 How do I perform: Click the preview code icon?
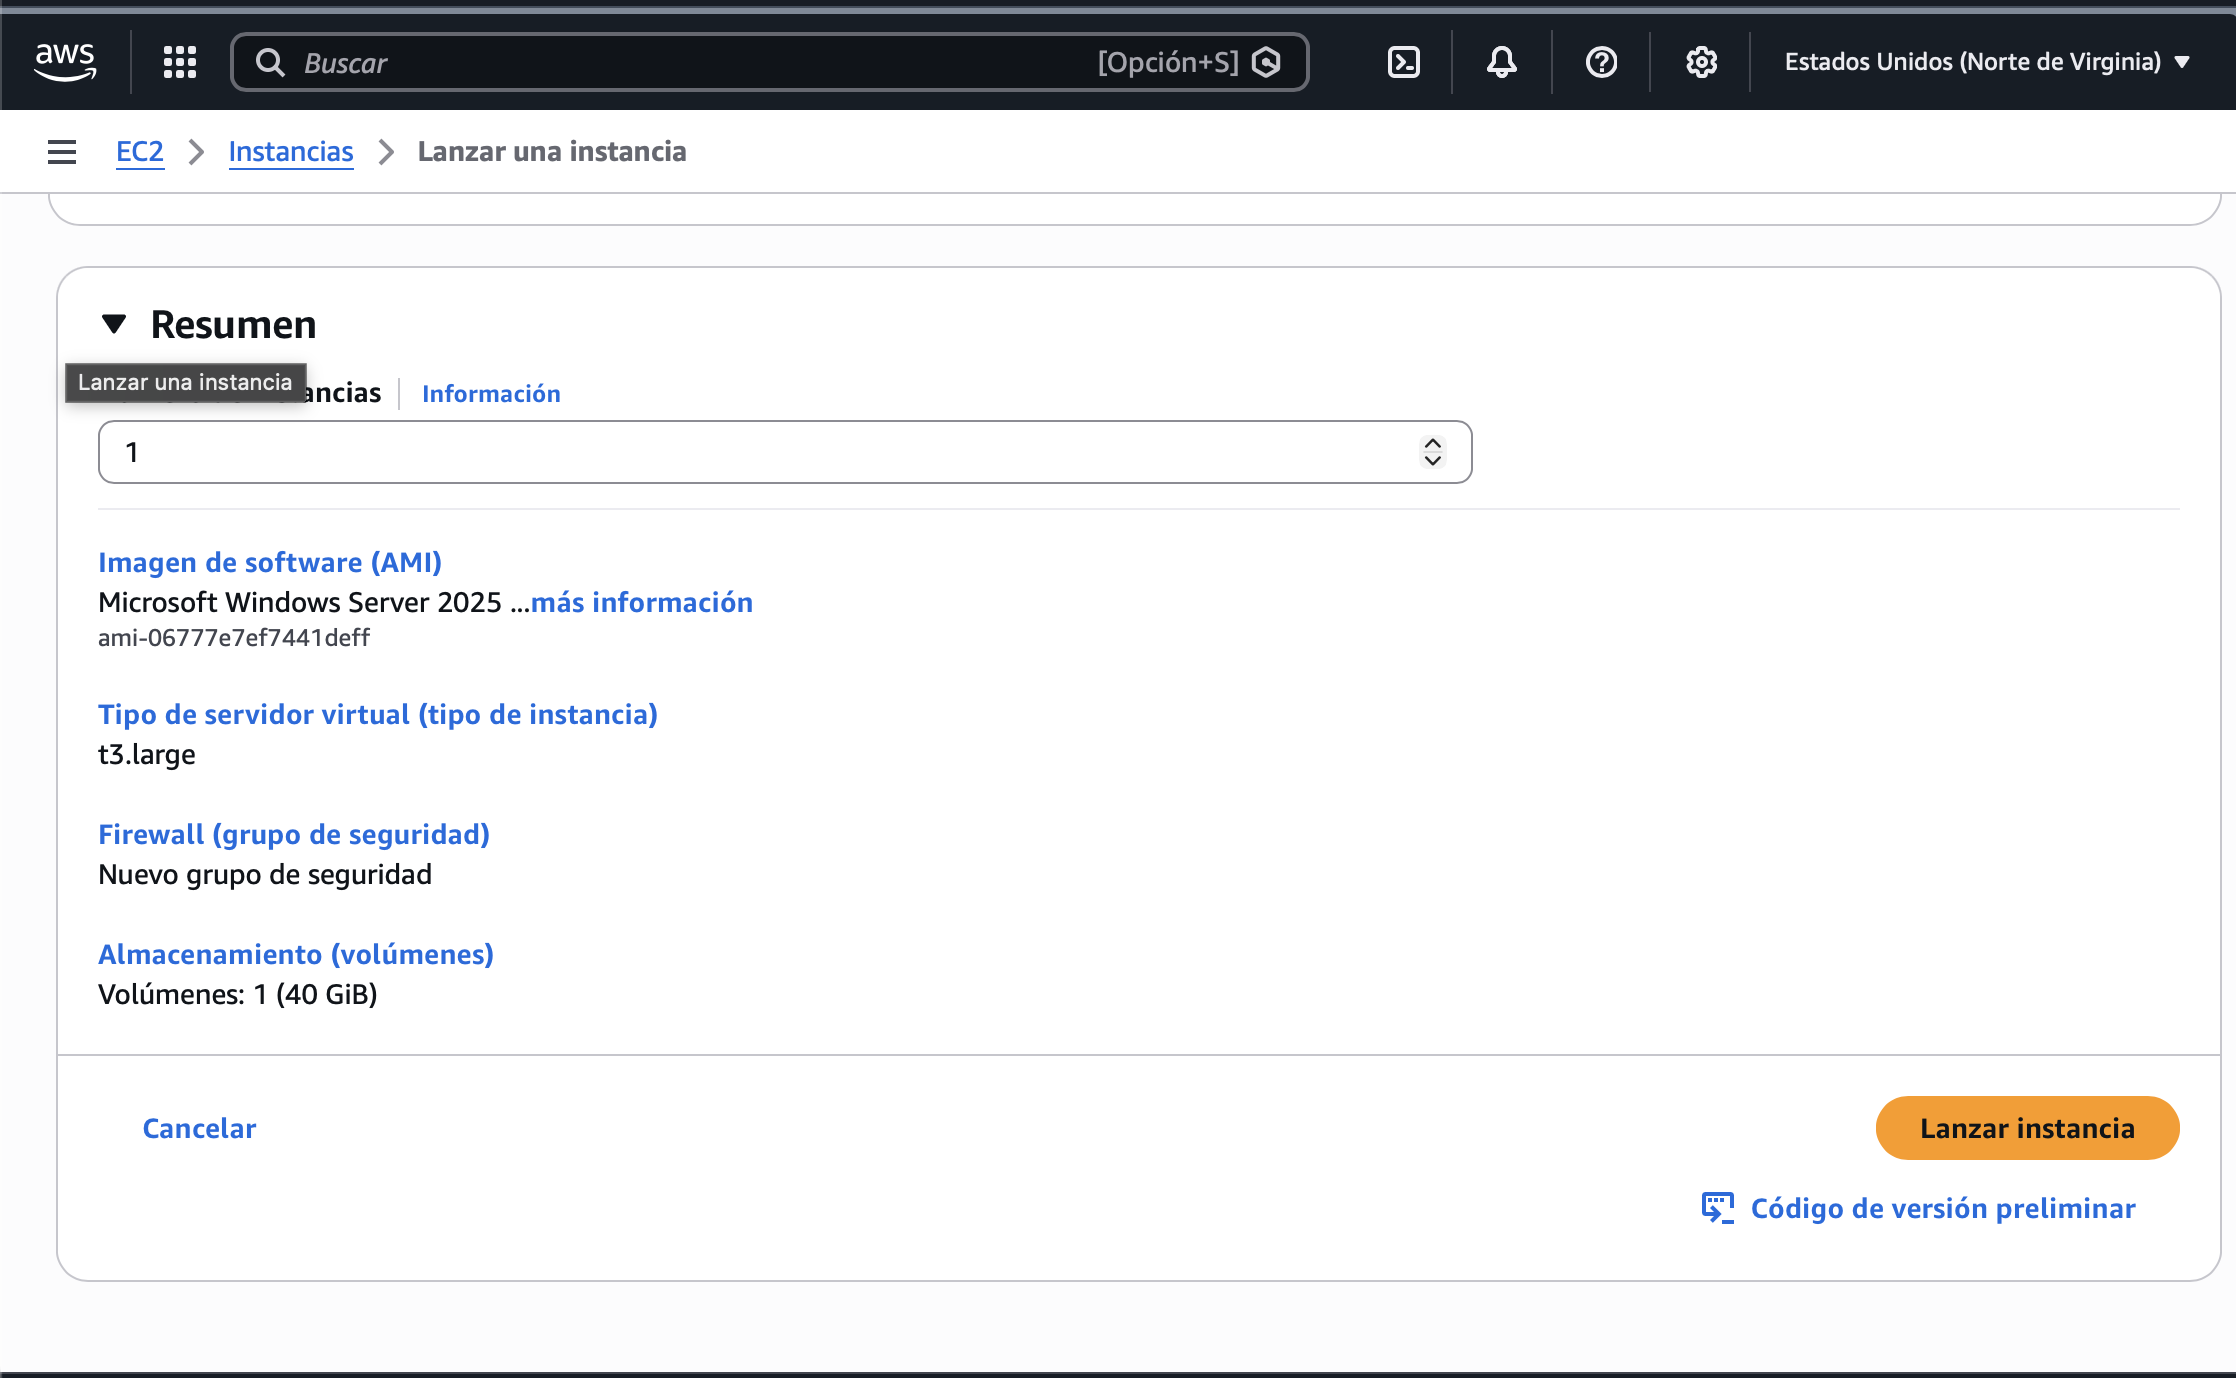1717,1208
